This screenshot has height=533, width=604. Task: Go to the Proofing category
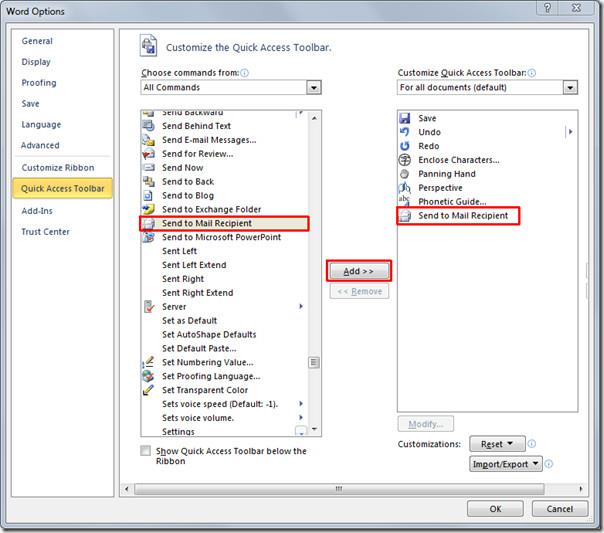[39, 83]
